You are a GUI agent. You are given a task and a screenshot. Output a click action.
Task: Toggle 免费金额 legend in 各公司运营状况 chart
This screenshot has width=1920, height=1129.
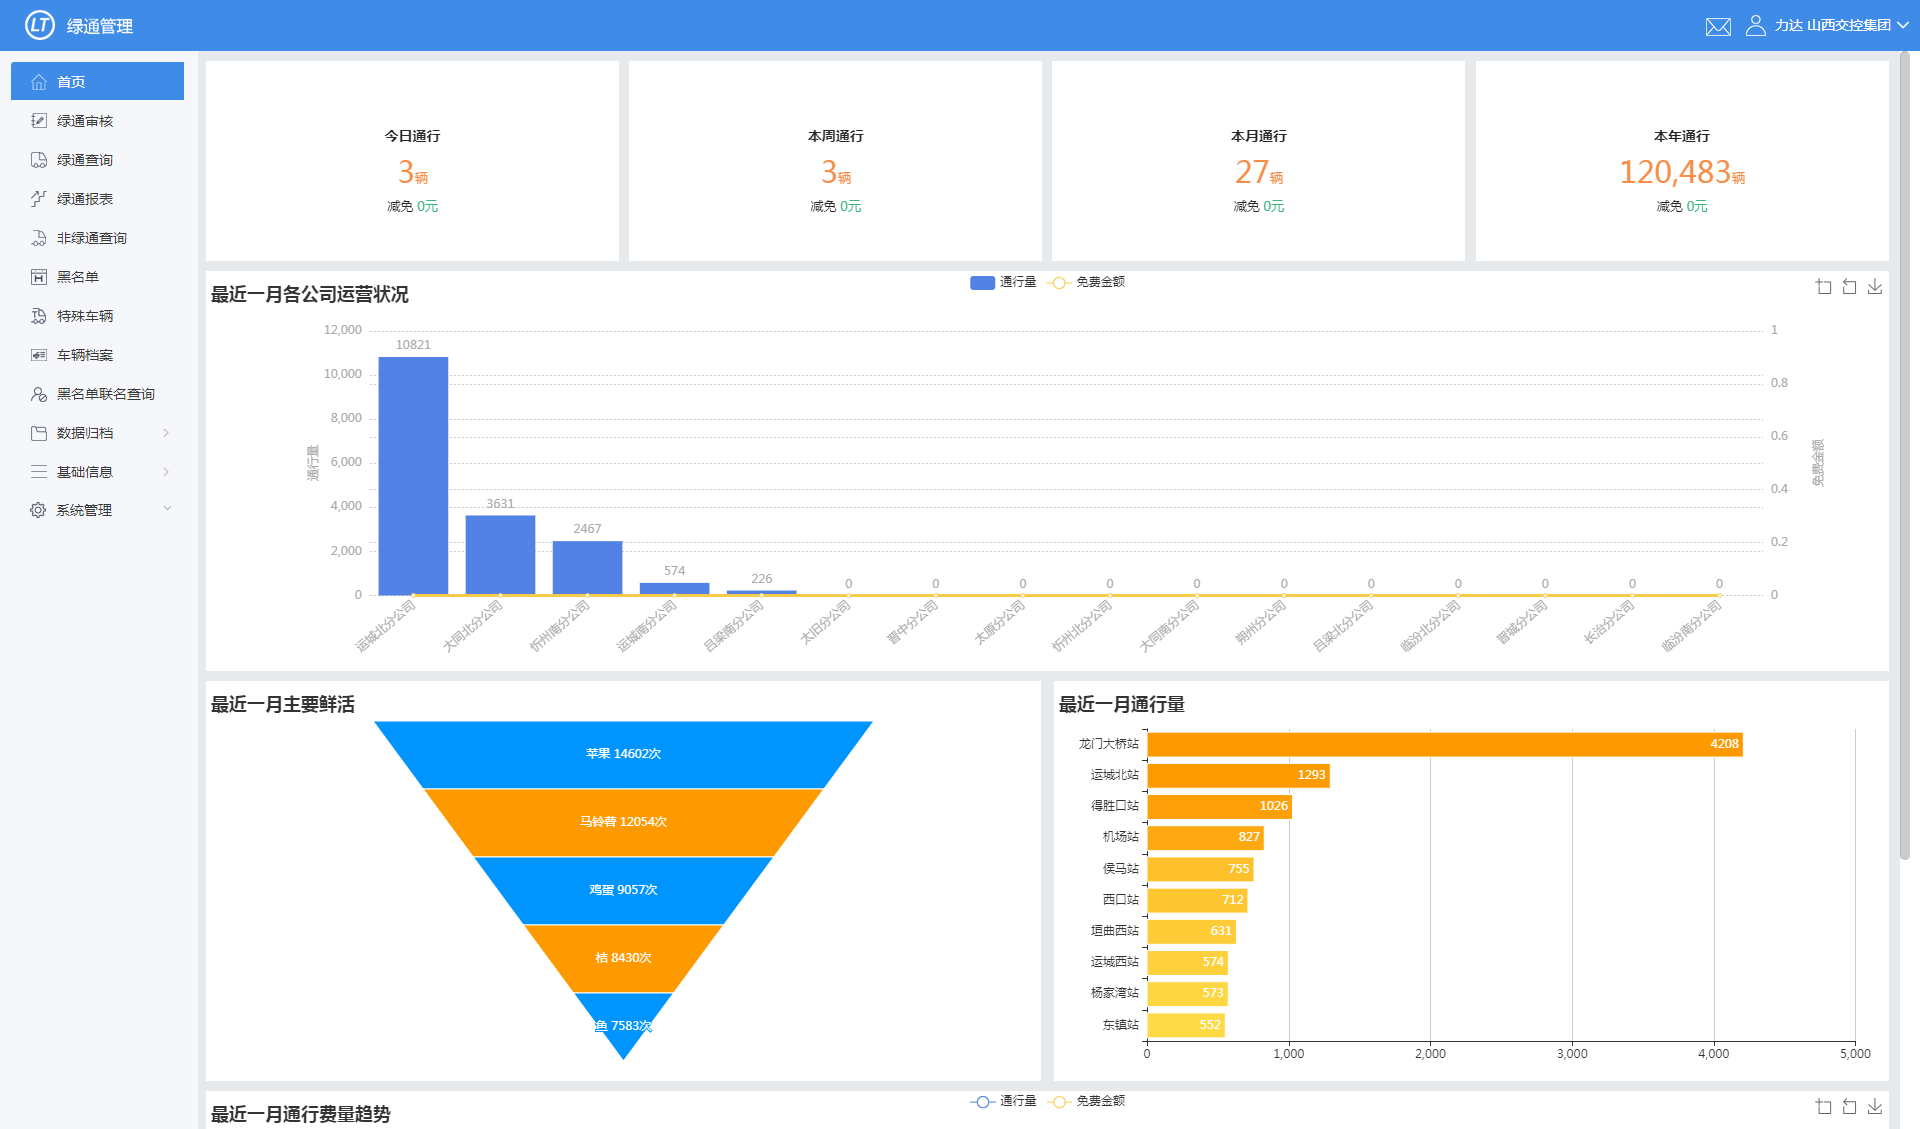[x=1086, y=282]
